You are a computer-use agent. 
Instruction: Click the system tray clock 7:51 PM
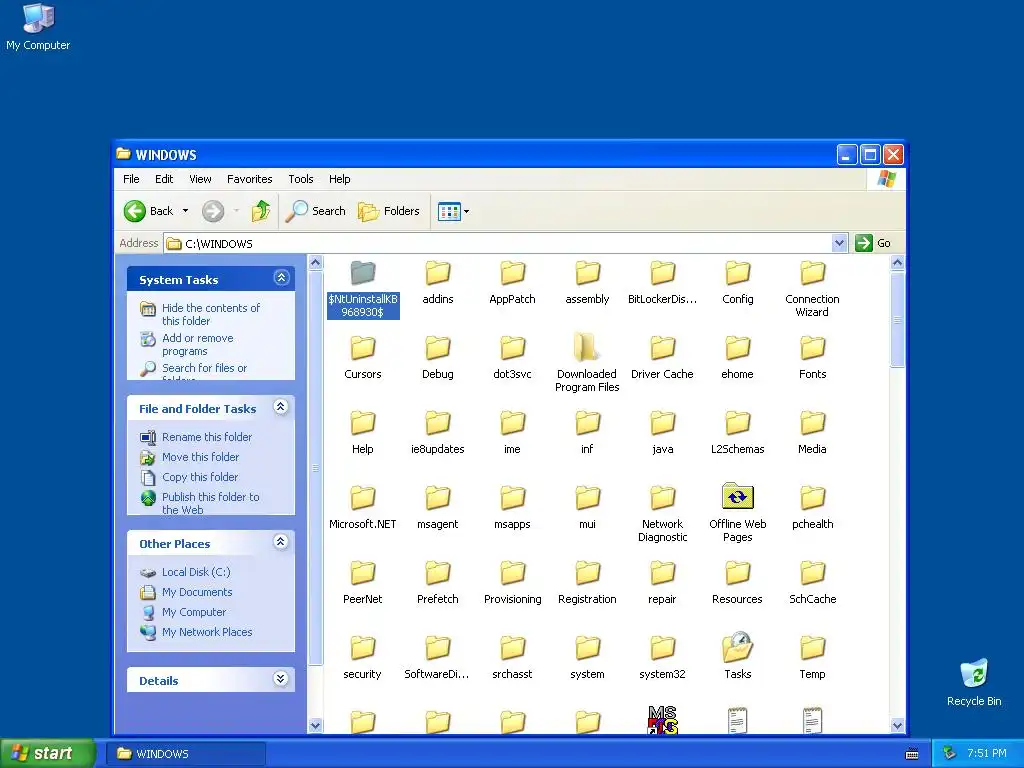coord(986,754)
